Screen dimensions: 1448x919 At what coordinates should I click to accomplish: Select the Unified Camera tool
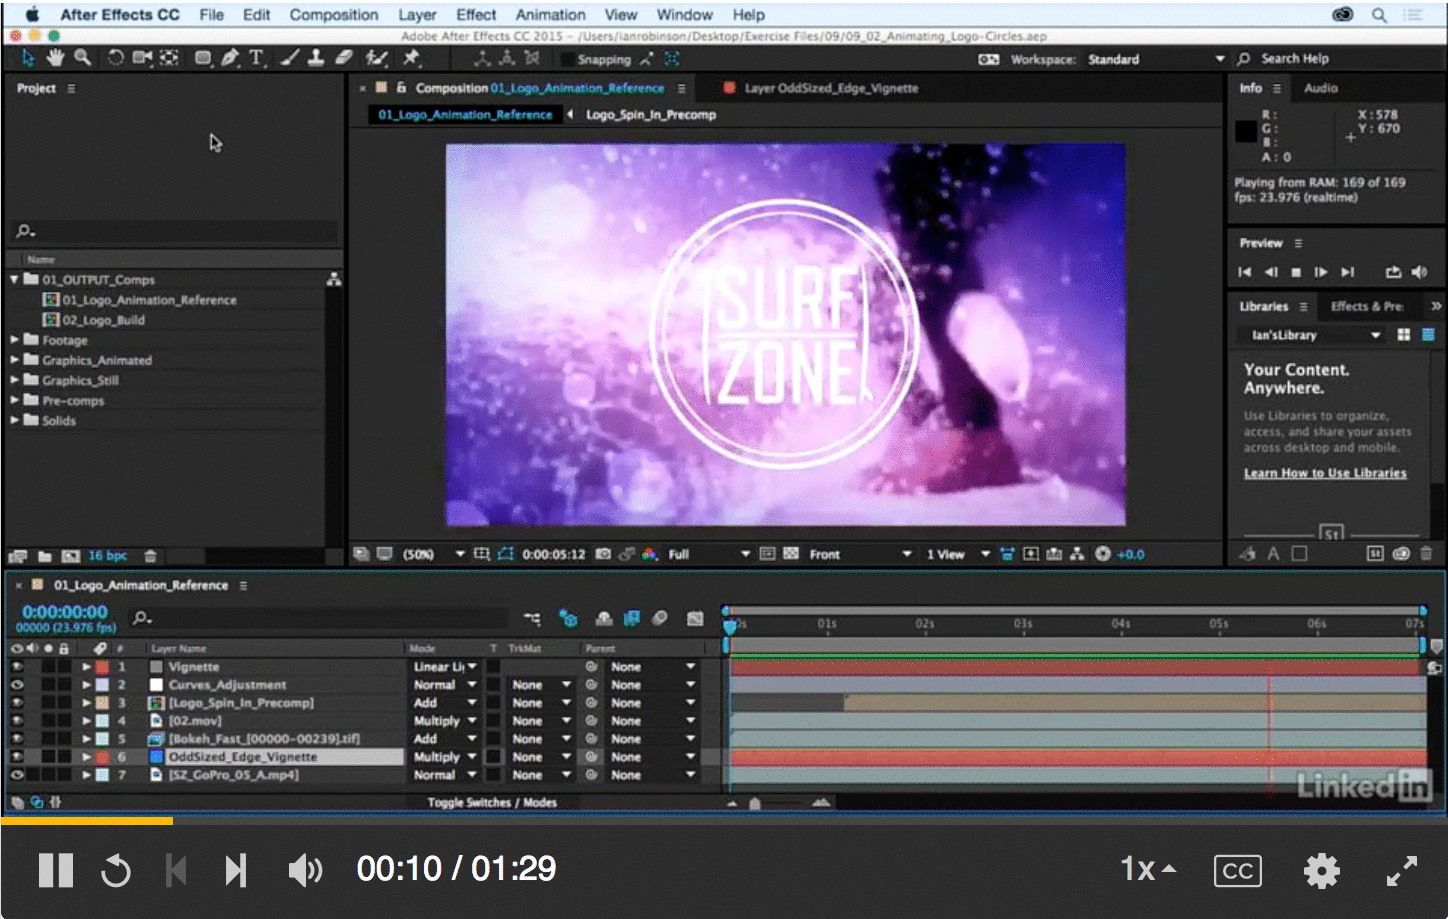(143, 58)
